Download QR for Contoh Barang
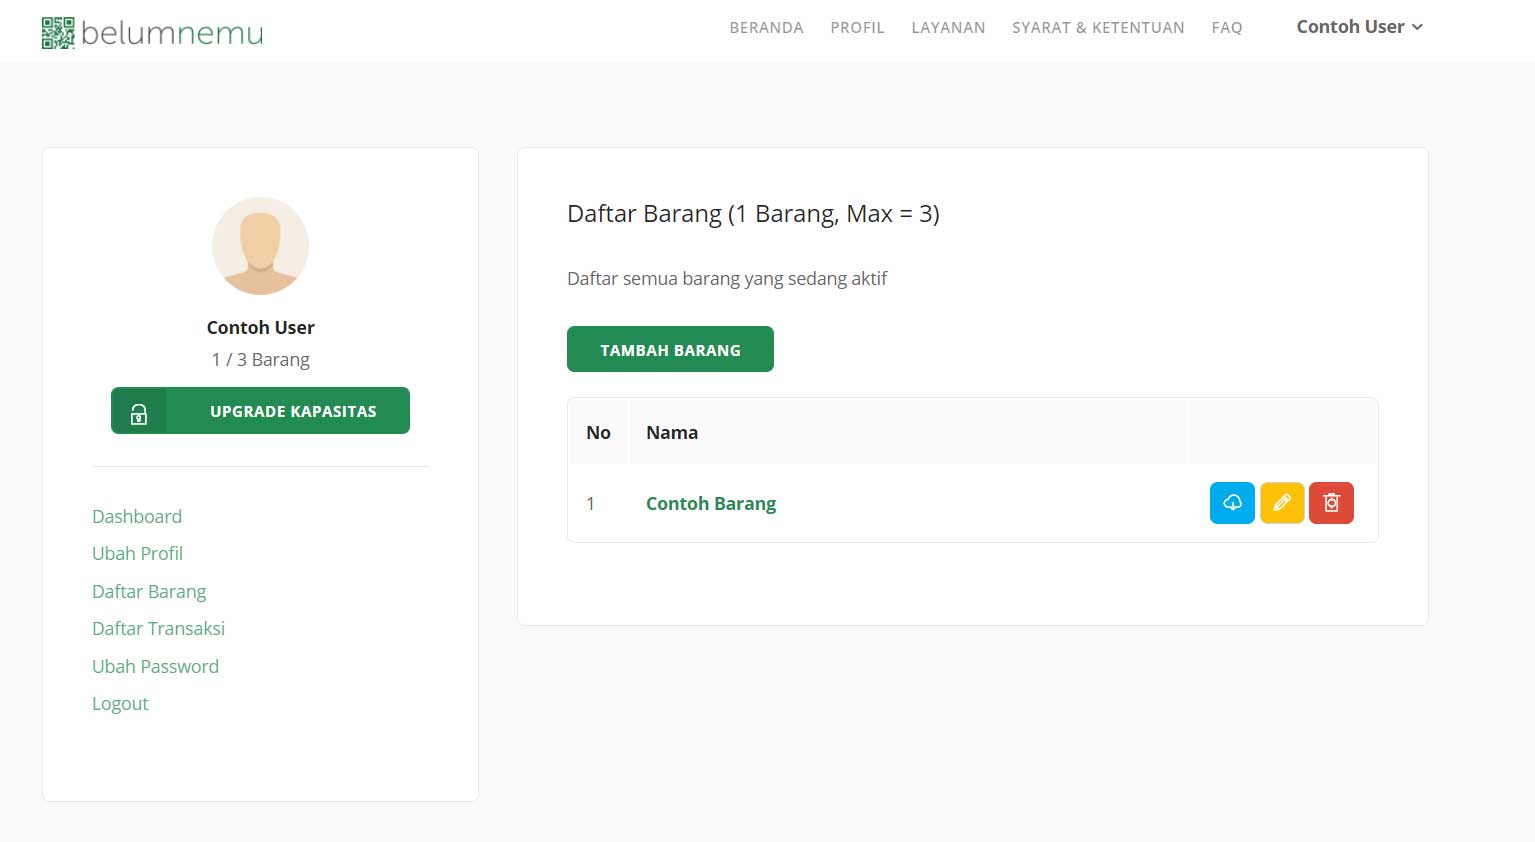 [x=1232, y=503]
